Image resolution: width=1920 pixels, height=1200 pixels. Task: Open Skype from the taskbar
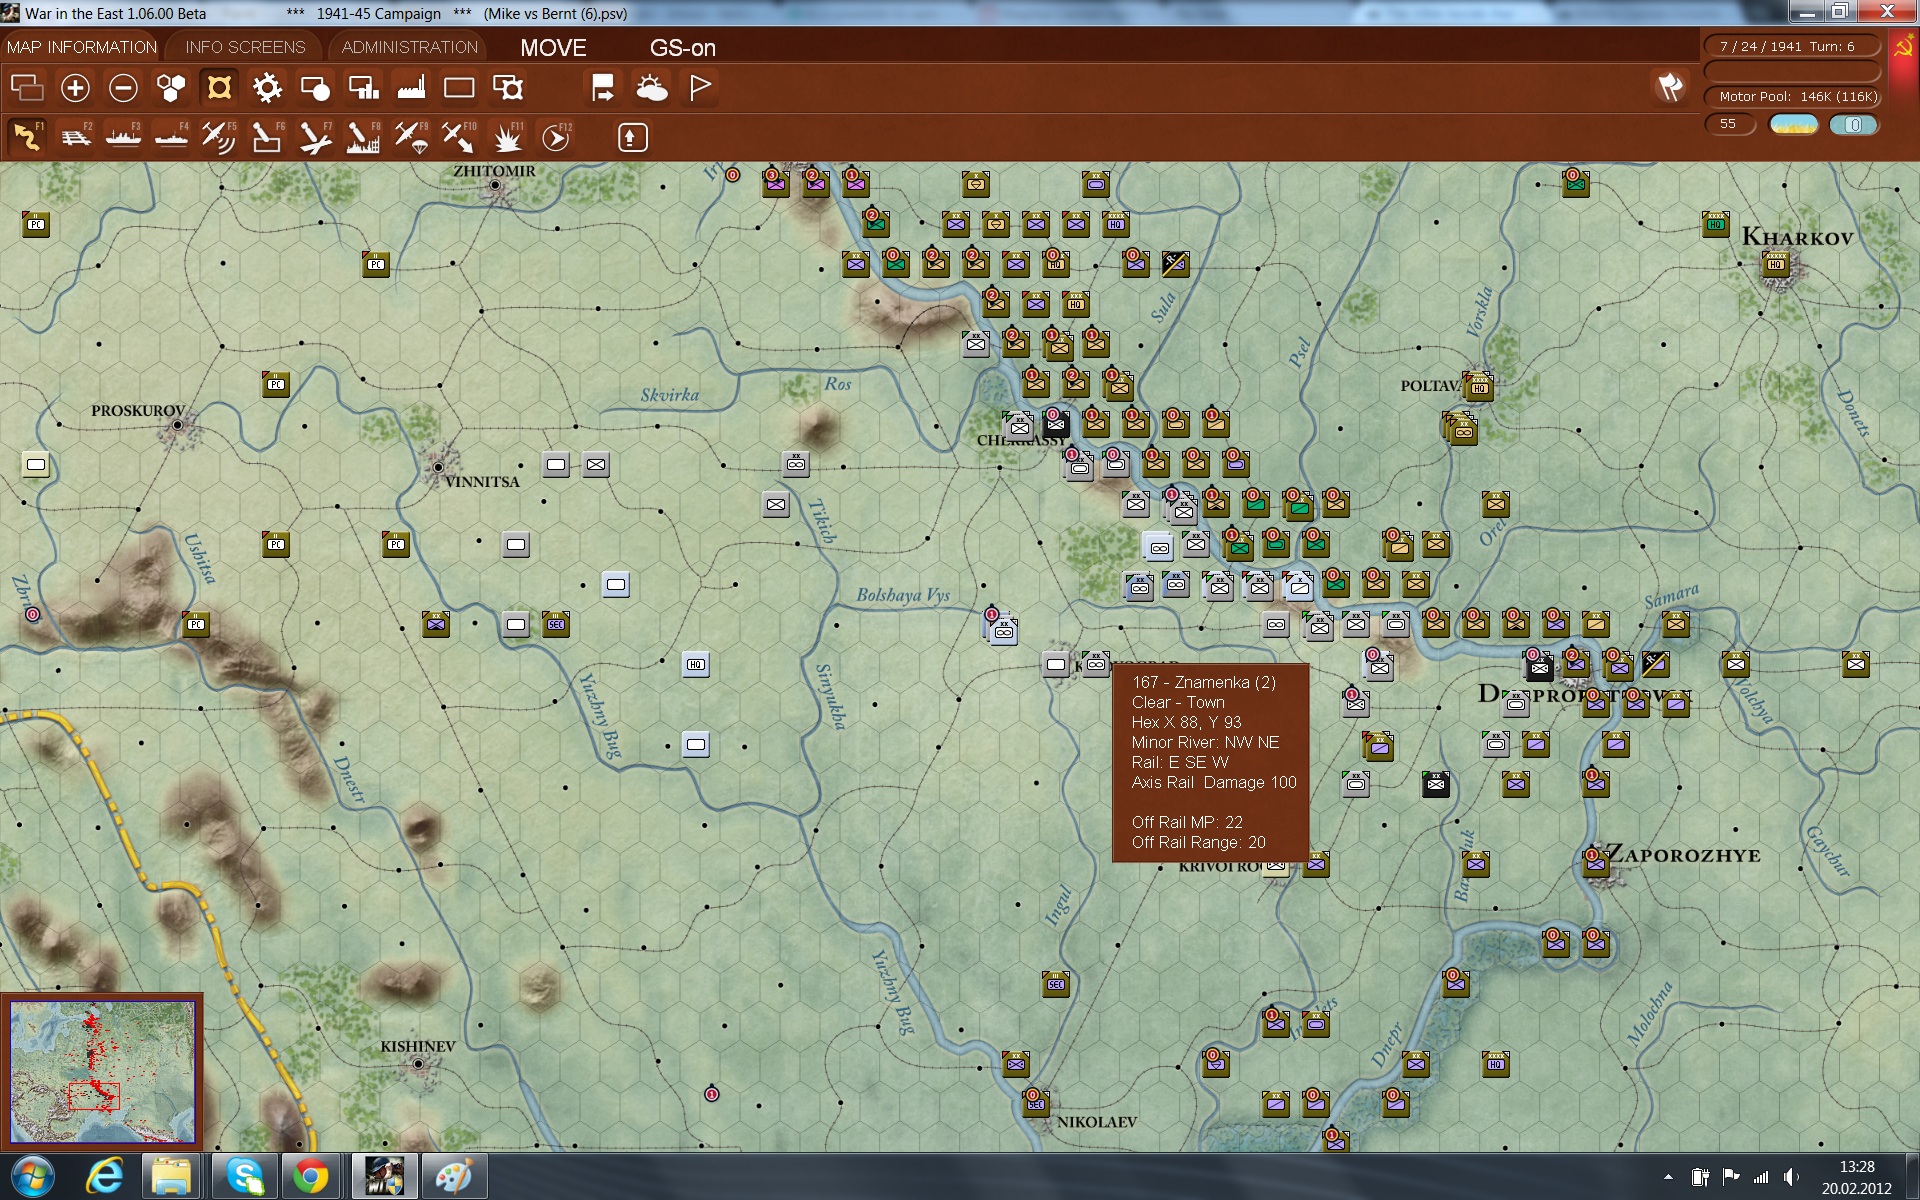245,1177
